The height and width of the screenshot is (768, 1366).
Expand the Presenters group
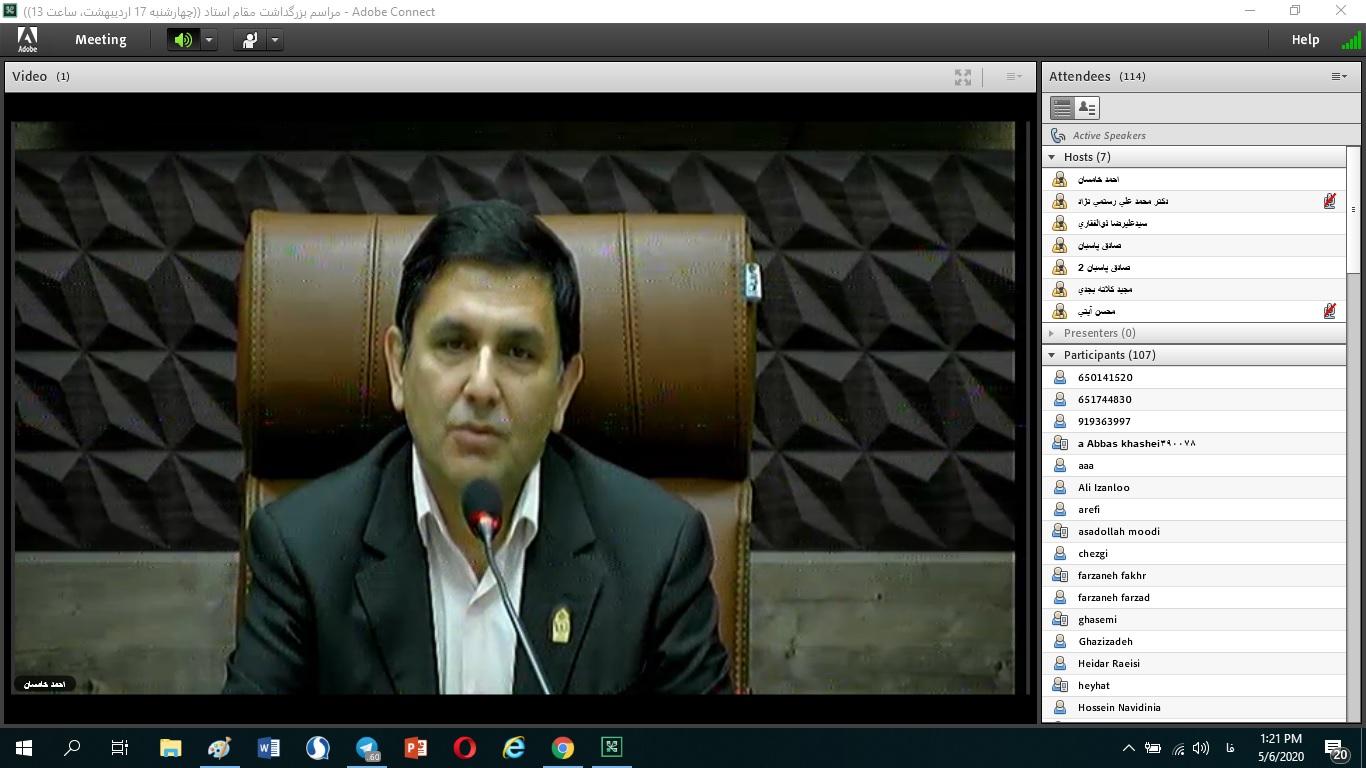click(x=1051, y=333)
